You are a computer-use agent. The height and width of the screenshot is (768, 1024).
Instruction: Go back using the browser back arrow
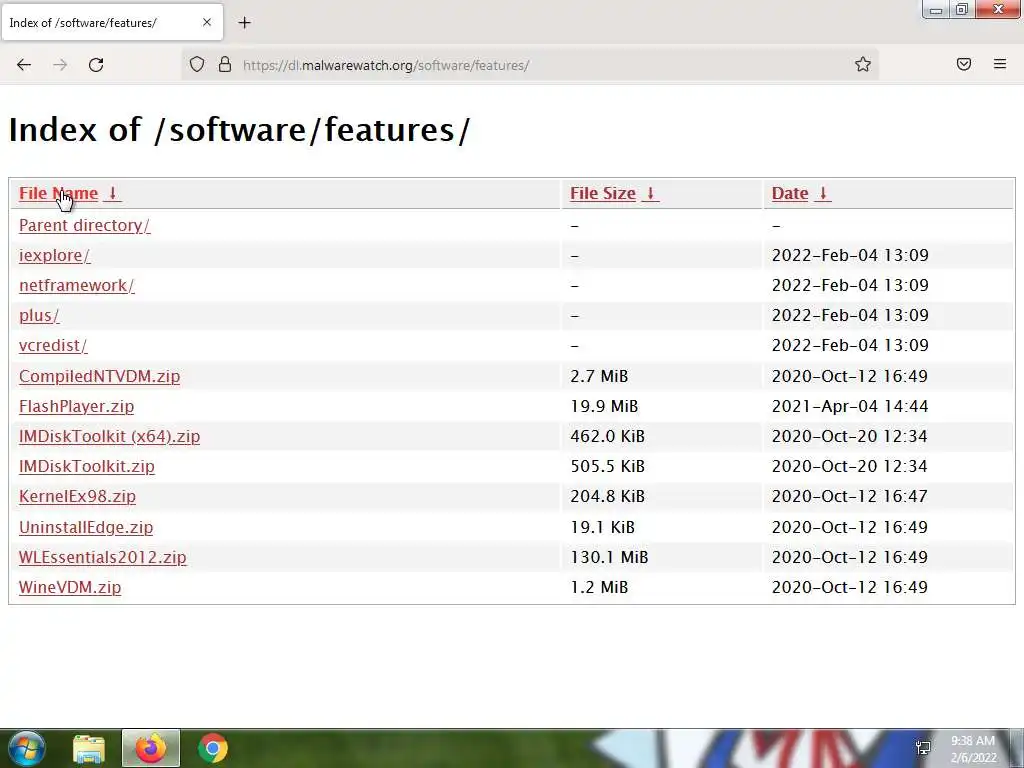[x=24, y=65]
